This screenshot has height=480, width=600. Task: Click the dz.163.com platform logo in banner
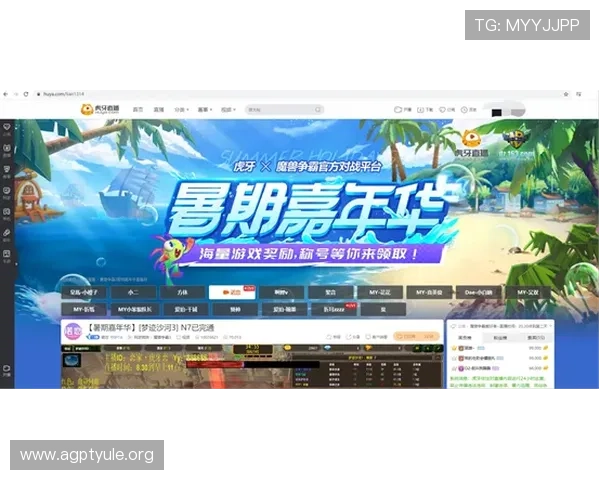517,145
